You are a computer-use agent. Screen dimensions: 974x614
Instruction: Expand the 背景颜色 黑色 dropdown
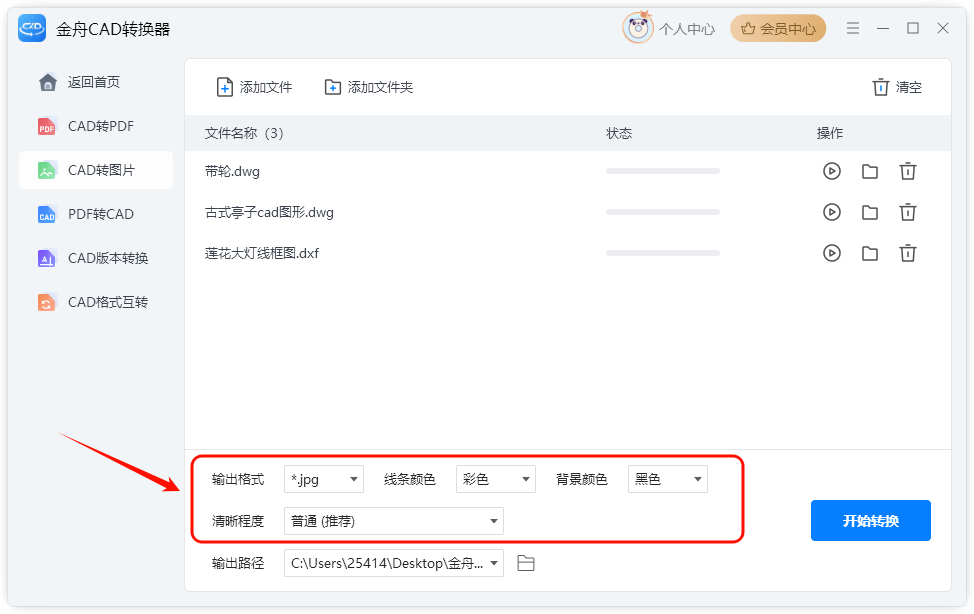(x=668, y=479)
